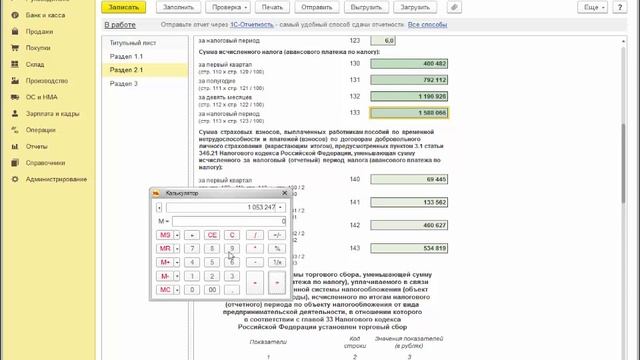The image size is (640, 360).
Task: Open the Производство factory icon
Action: point(15,81)
